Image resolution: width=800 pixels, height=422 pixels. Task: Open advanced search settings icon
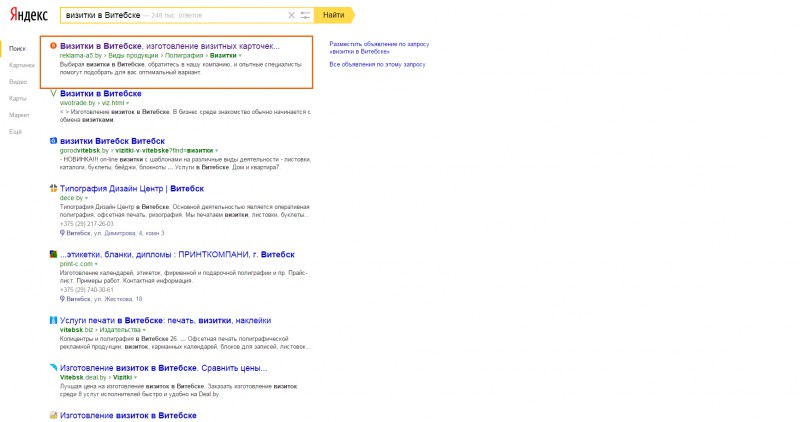point(305,15)
